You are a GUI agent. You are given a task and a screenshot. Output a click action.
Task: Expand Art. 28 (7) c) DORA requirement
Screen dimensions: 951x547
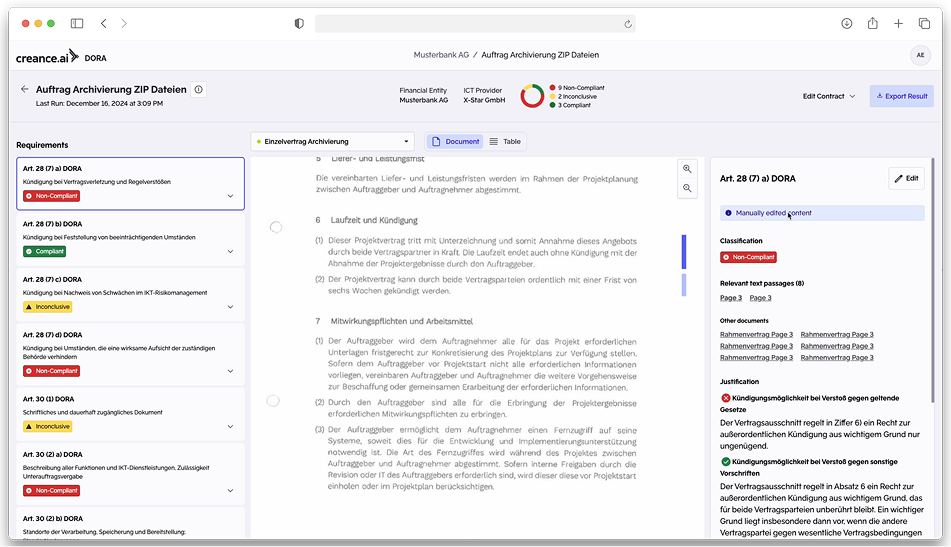pos(230,307)
